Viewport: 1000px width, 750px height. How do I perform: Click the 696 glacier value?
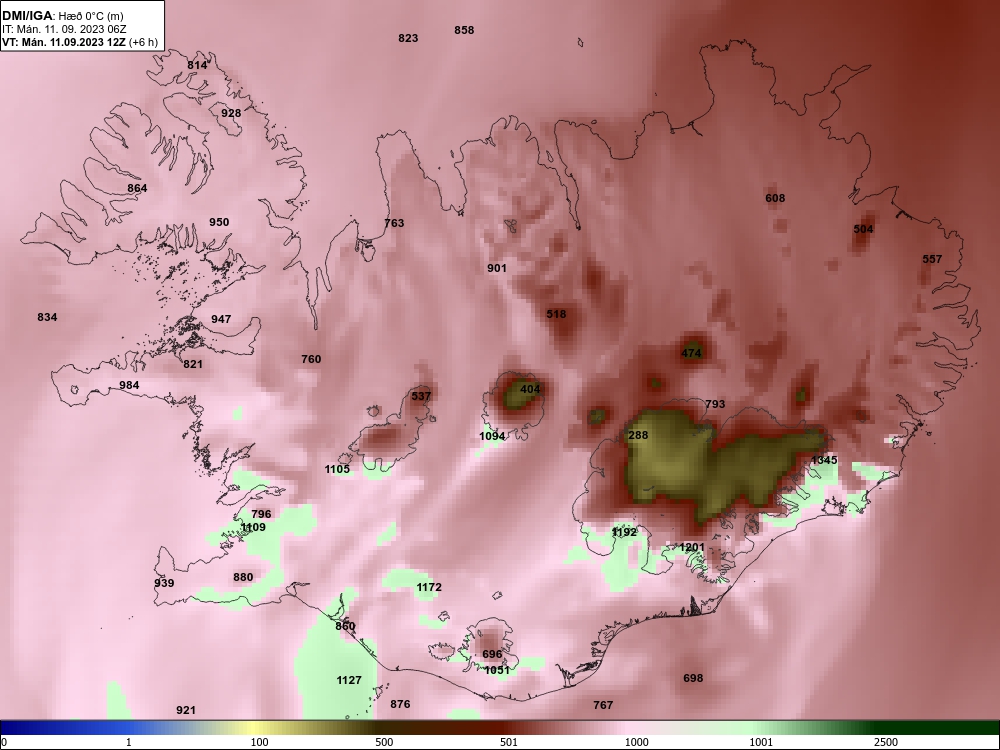point(492,654)
